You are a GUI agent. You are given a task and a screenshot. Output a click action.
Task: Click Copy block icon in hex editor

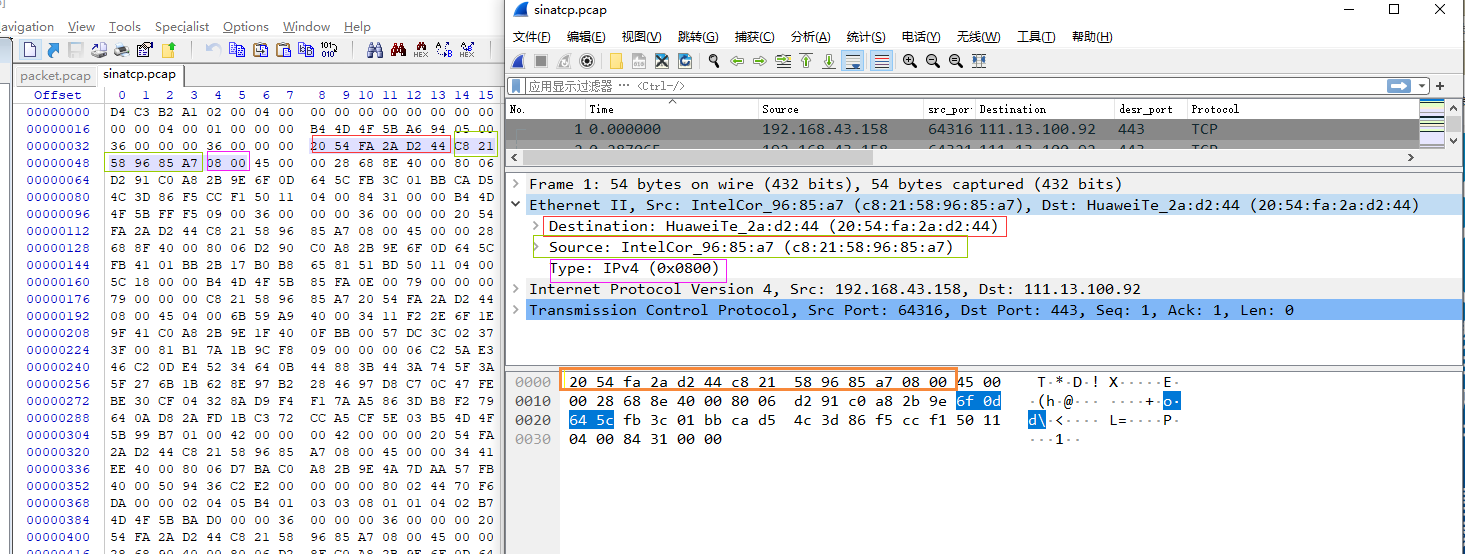pos(237,49)
